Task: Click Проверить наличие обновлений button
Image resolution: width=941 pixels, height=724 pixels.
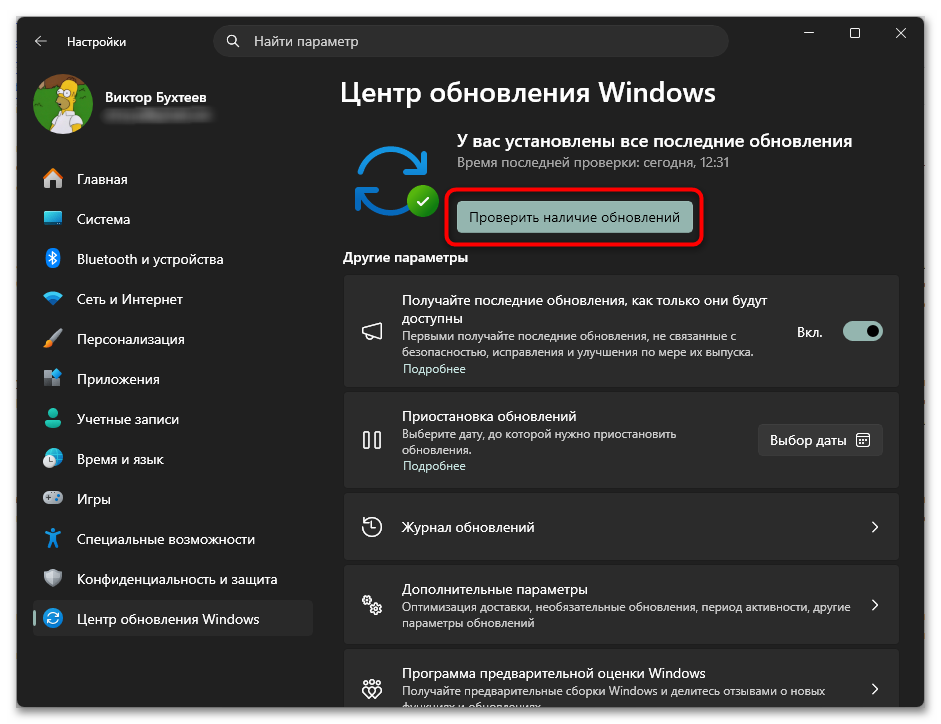Action: pos(574,217)
